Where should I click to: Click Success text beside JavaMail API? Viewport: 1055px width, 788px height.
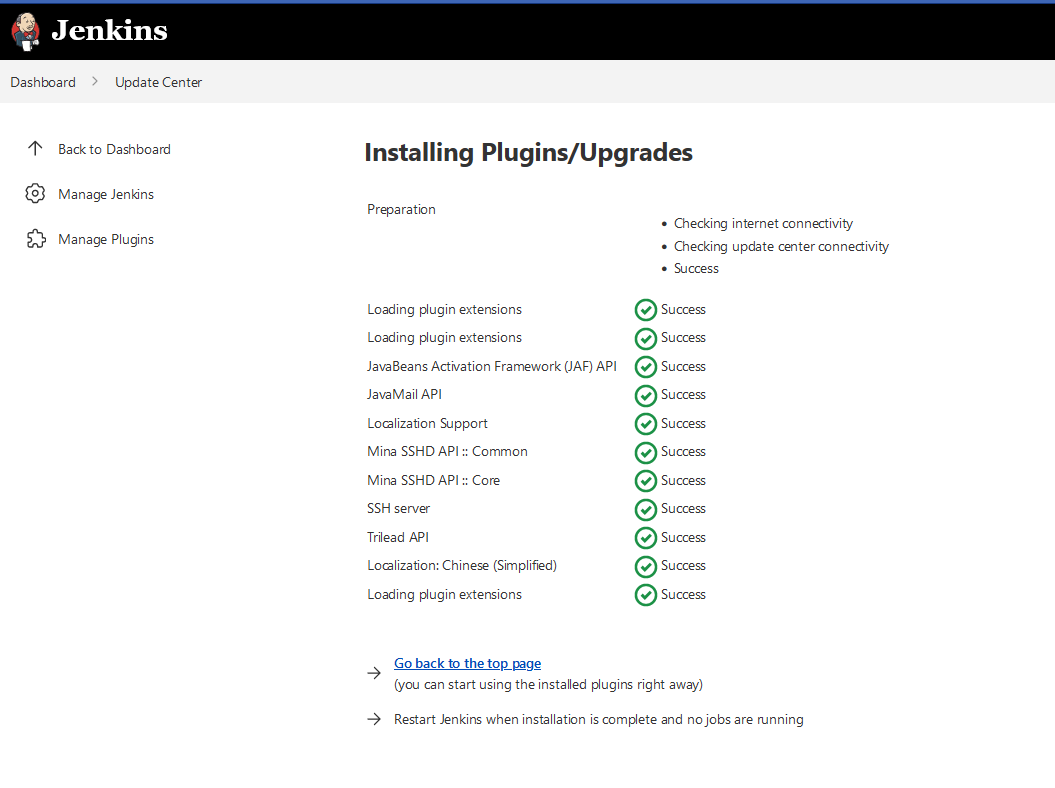[x=683, y=394]
